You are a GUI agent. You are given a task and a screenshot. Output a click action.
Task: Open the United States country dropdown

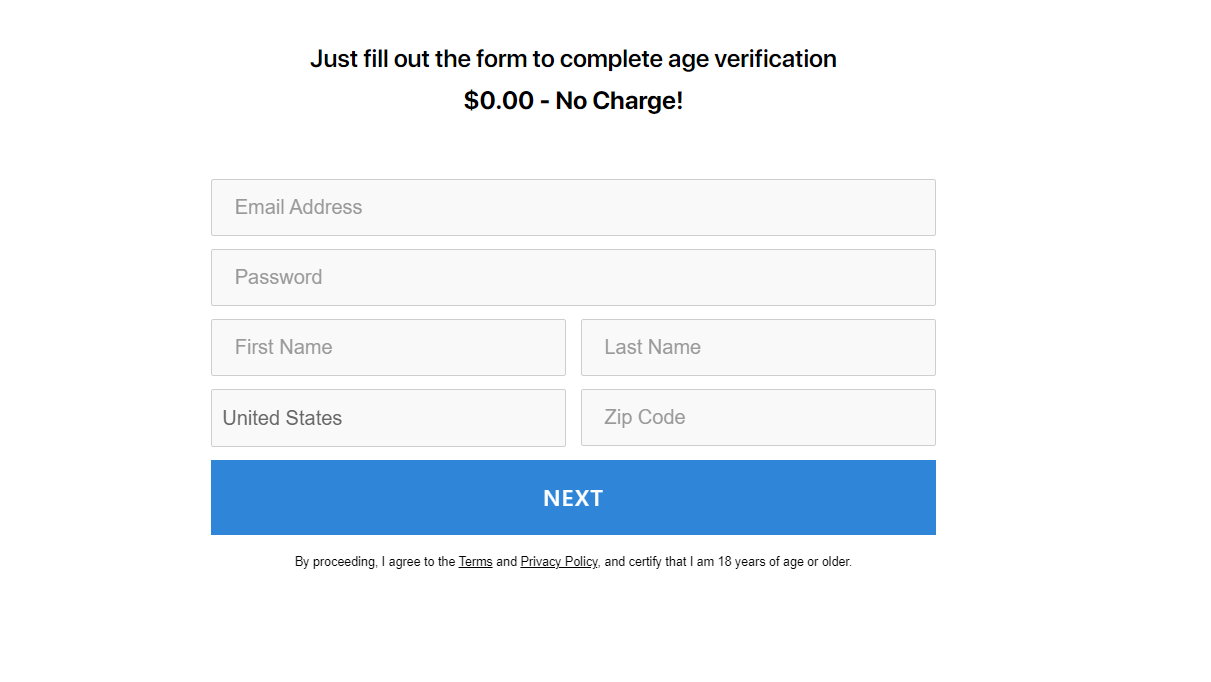point(388,418)
